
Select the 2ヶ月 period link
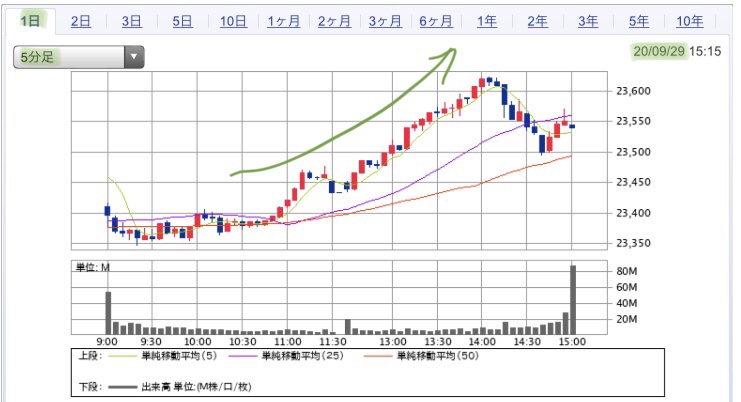point(334,21)
